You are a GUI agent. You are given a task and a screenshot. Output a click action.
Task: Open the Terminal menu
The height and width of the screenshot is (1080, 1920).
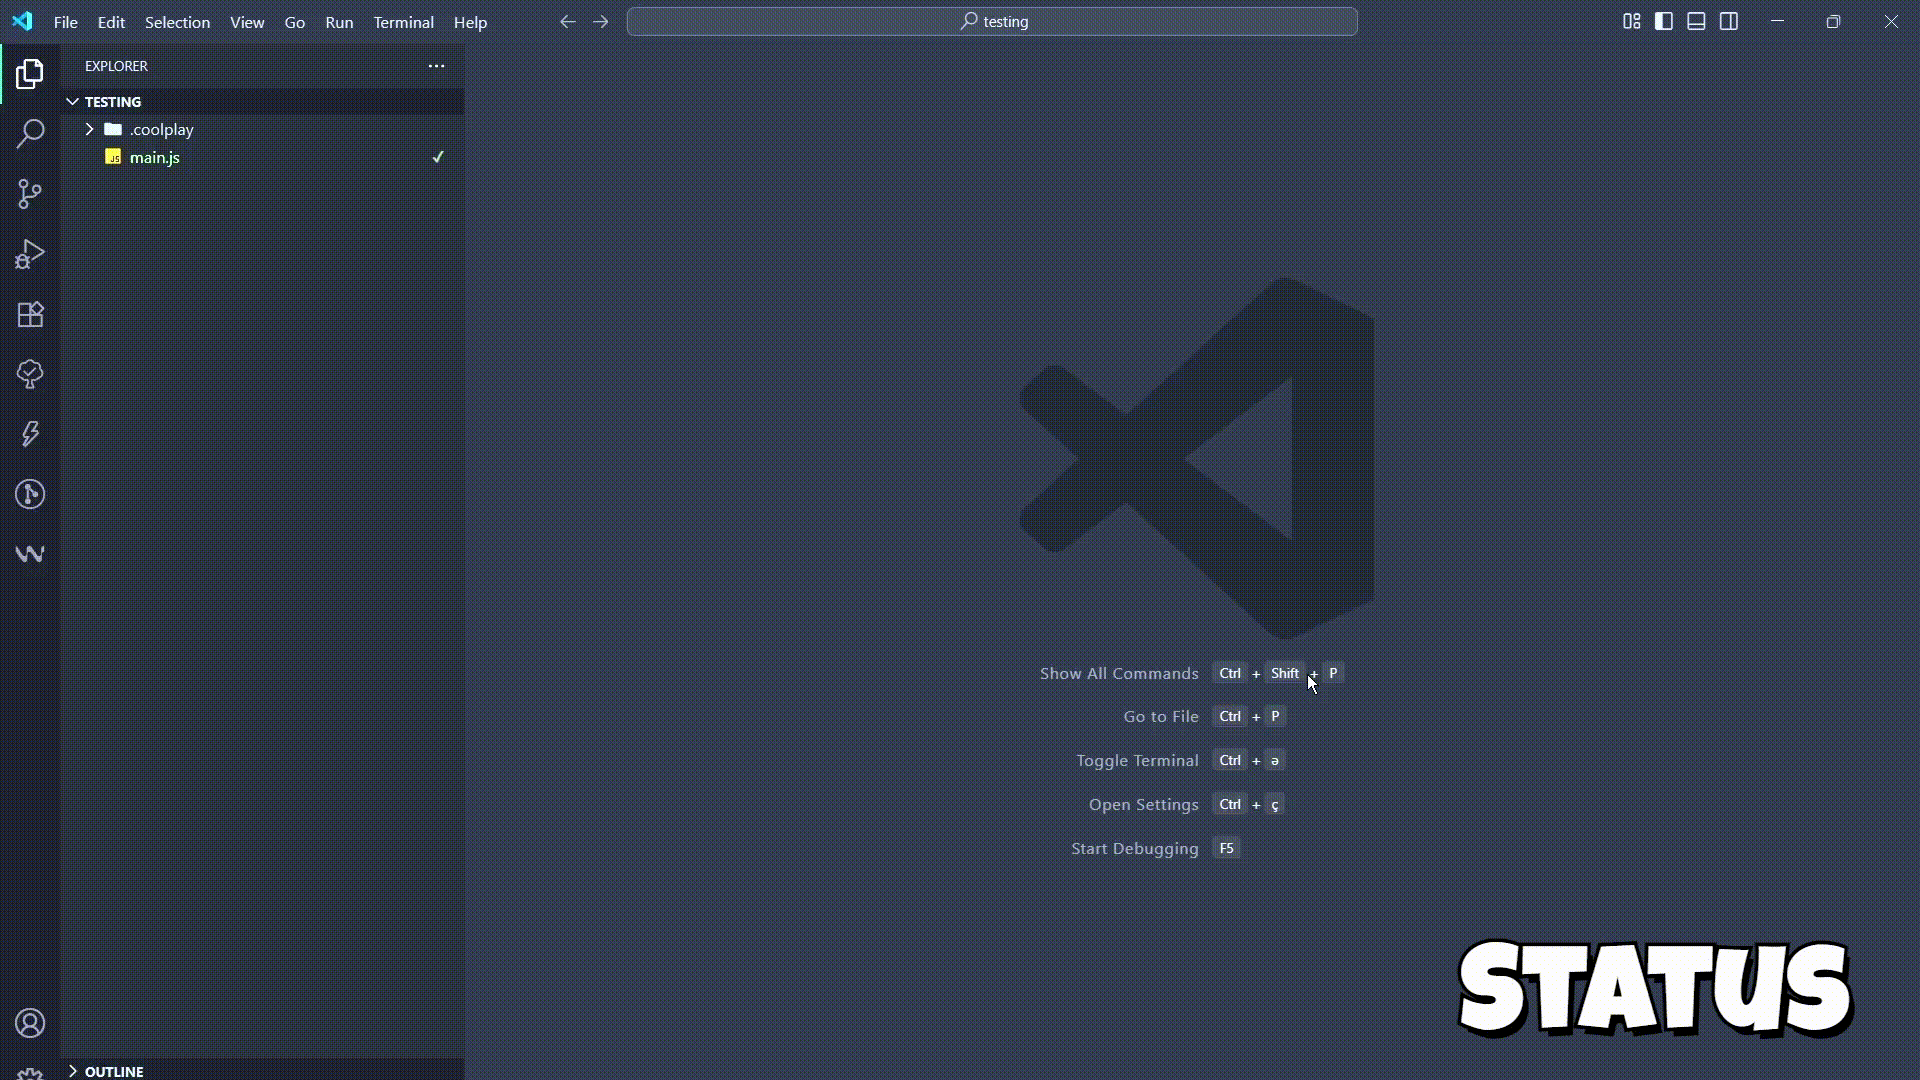point(403,22)
